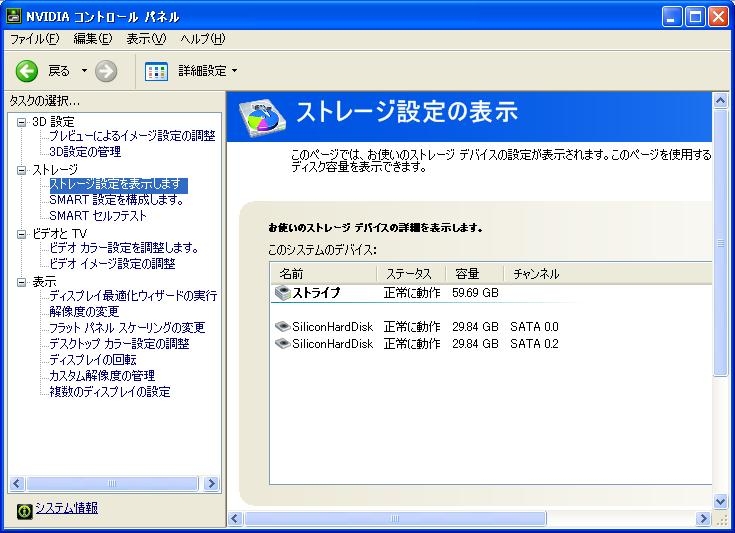
Task: Click the NVIDIA title bar icon
Action: 14,16
